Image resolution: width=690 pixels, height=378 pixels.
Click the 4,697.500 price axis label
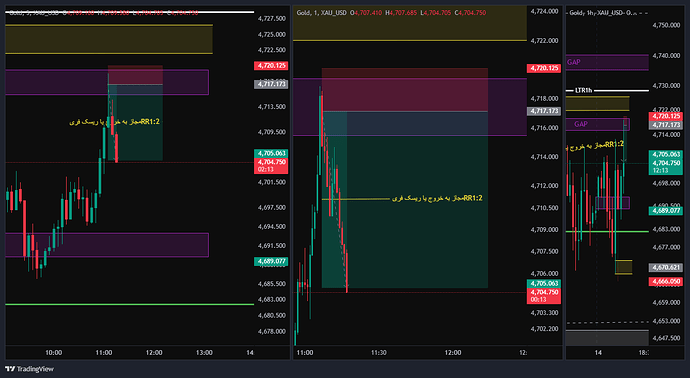click(x=272, y=207)
